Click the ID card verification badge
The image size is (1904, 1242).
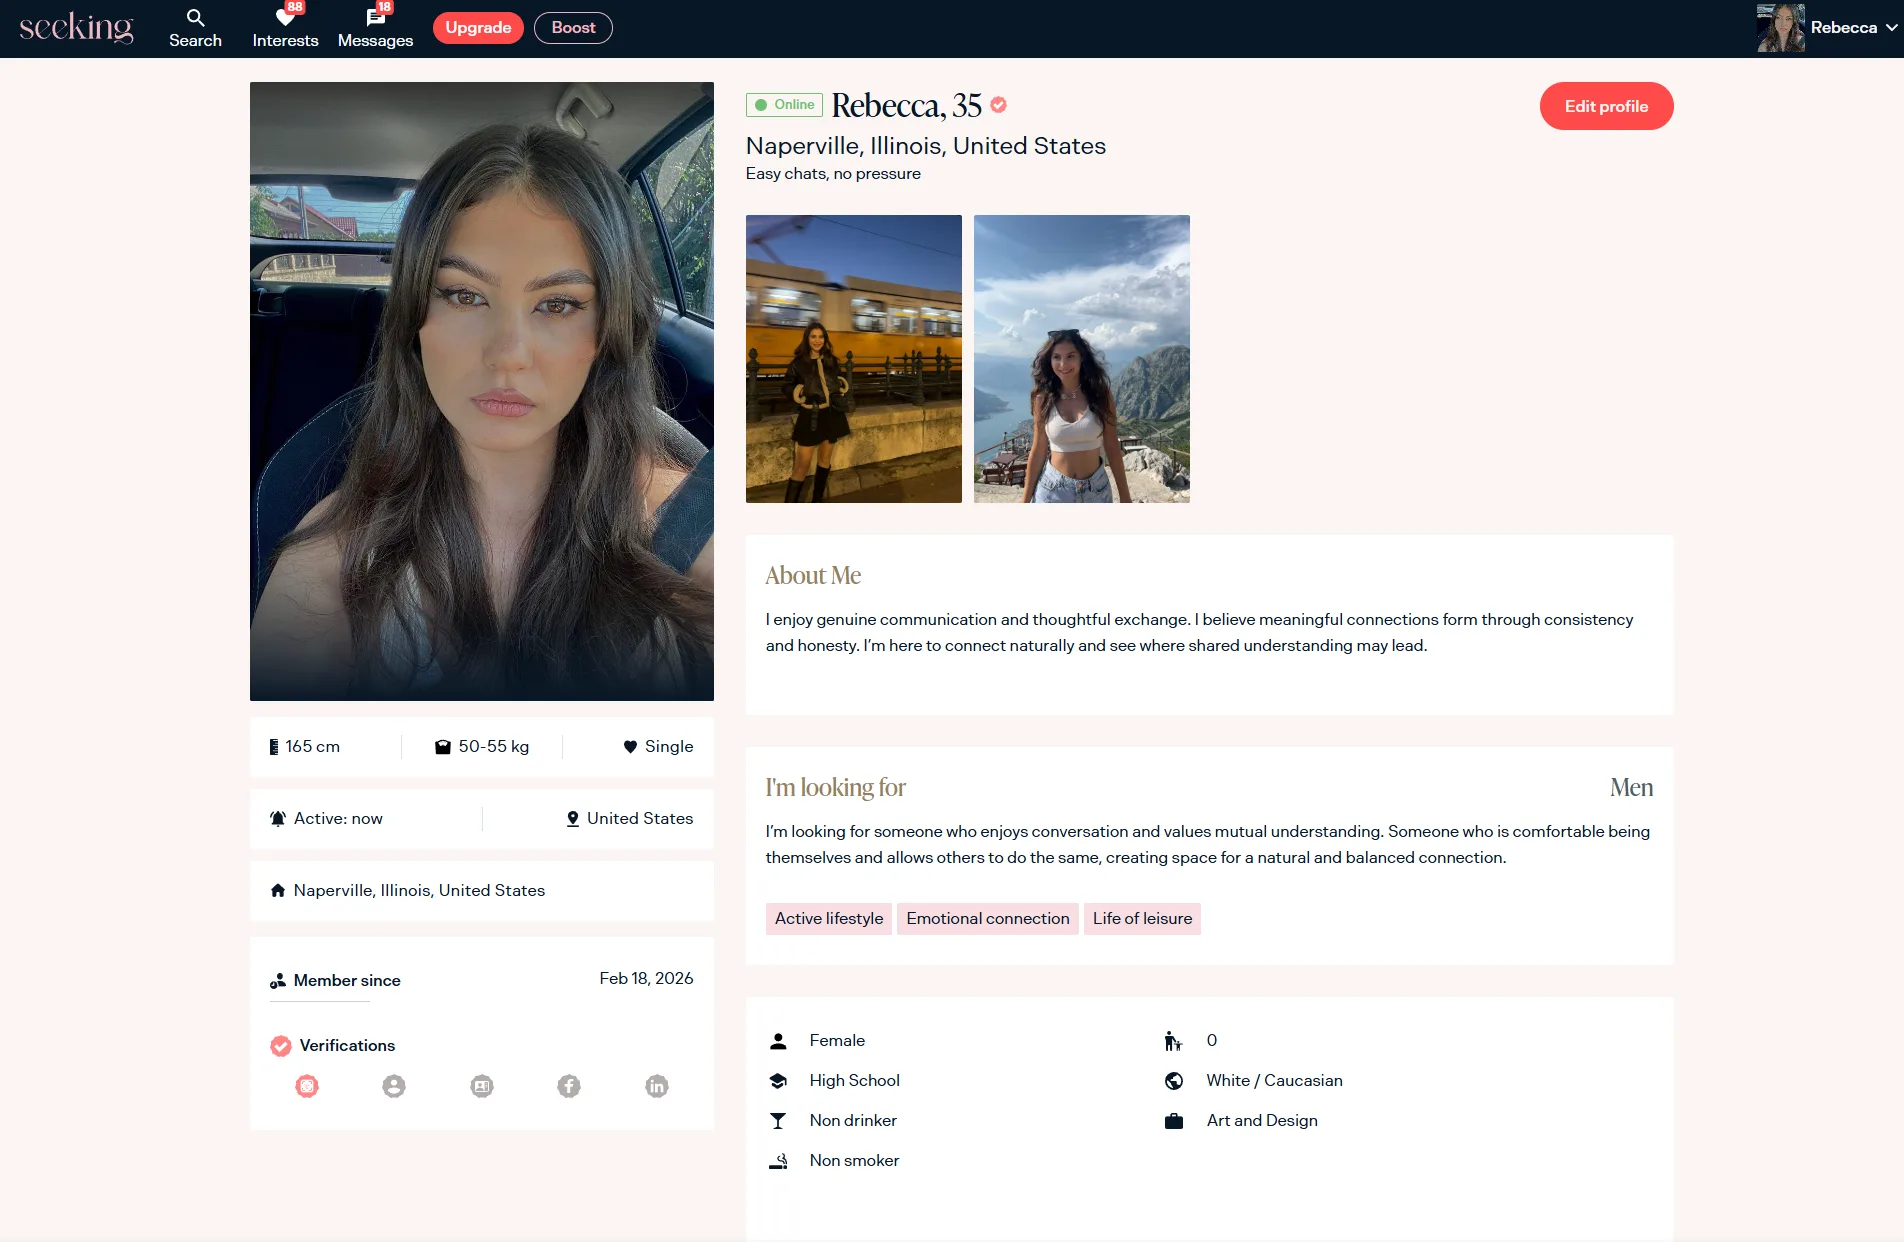[482, 1086]
